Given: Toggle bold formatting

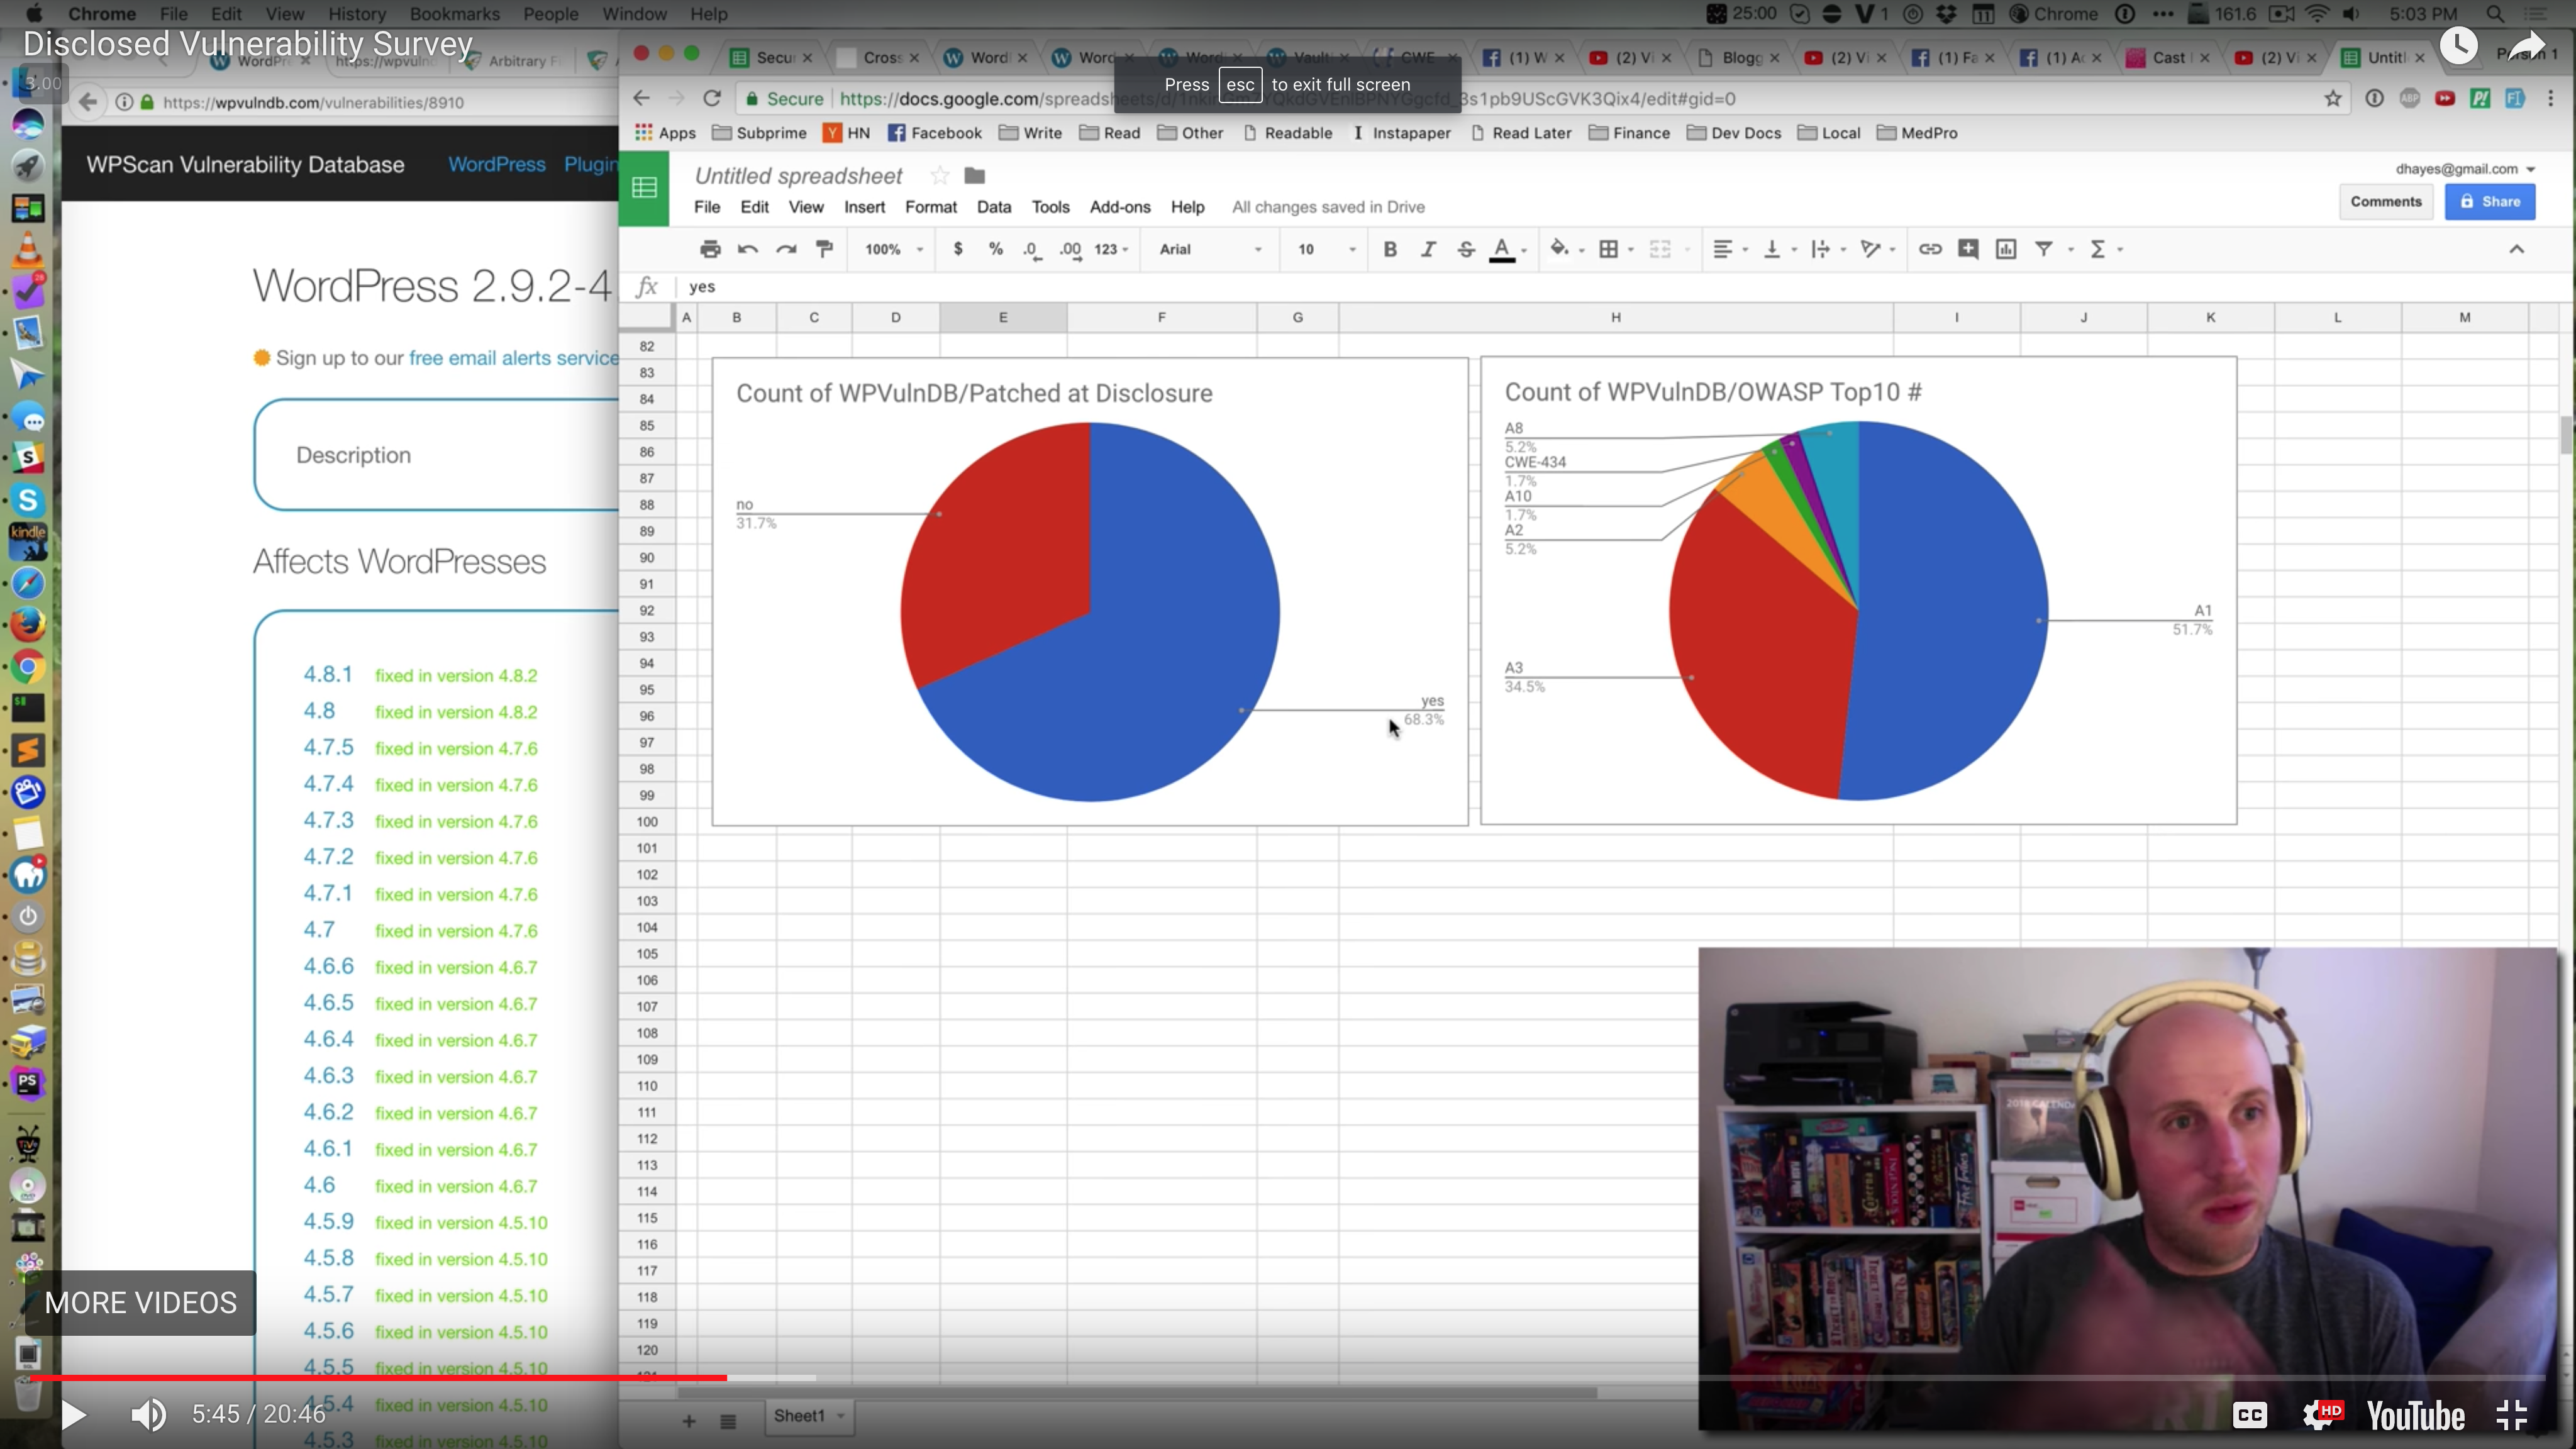Looking at the screenshot, I should pyautogui.click(x=1390, y=249).
